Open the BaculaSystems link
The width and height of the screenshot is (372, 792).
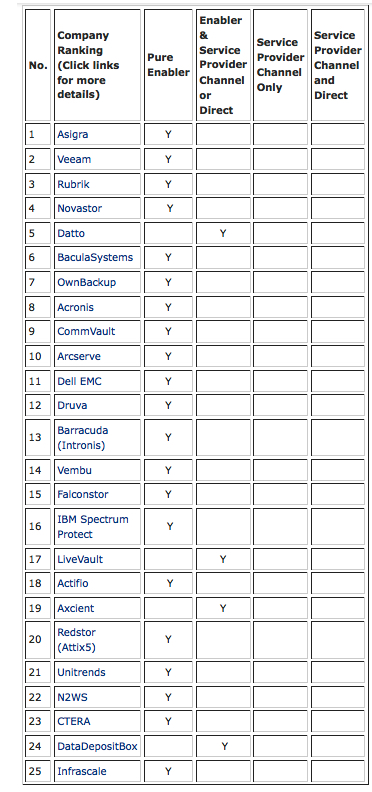[x=95, y=257]
